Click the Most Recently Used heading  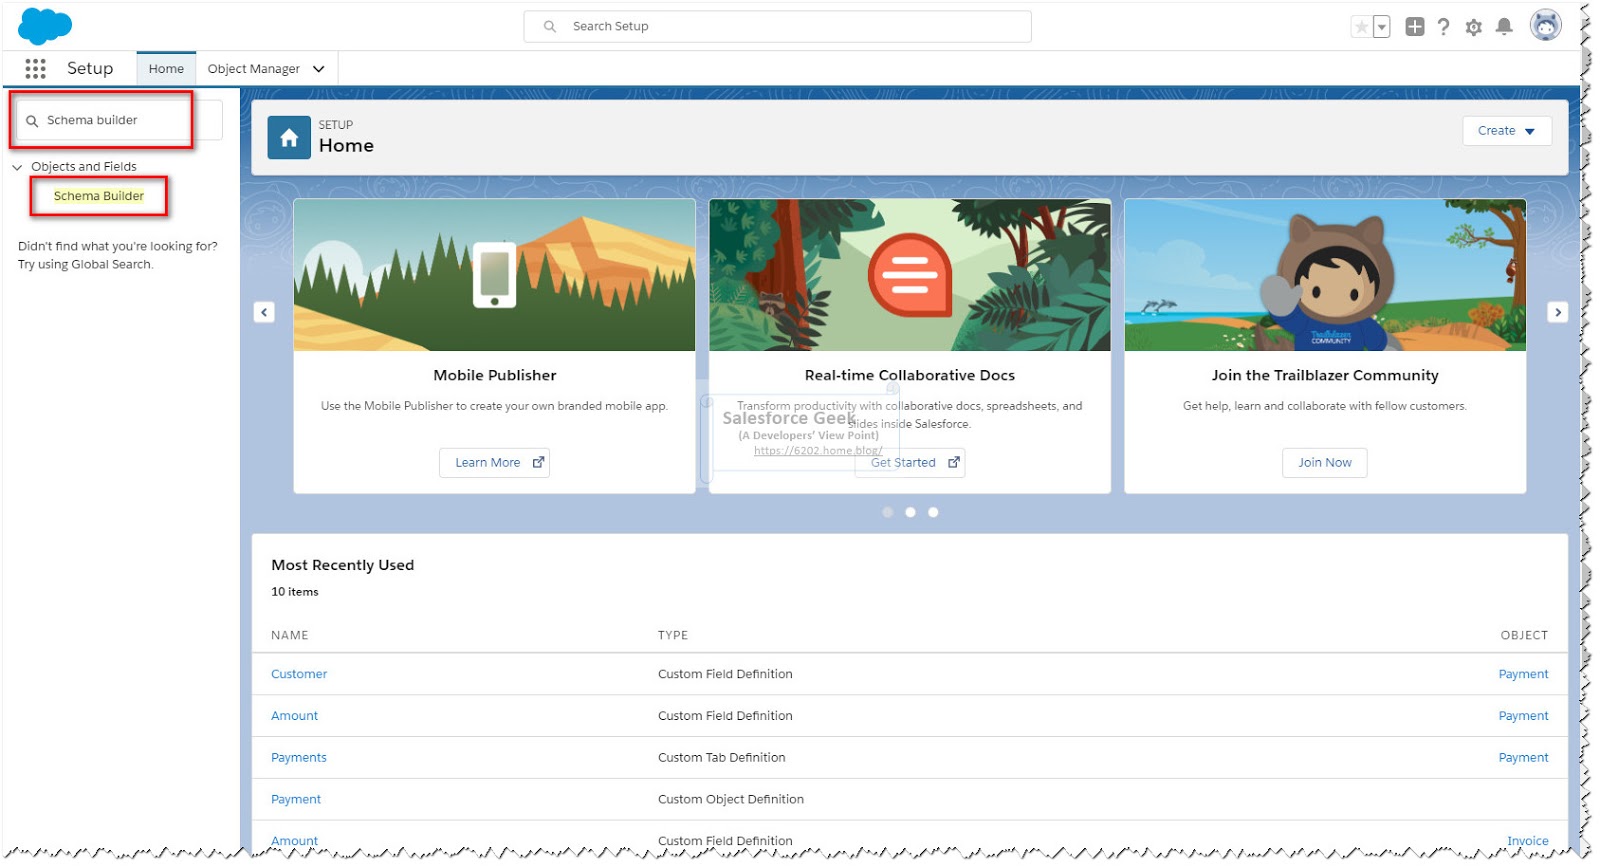pos(342,565)
